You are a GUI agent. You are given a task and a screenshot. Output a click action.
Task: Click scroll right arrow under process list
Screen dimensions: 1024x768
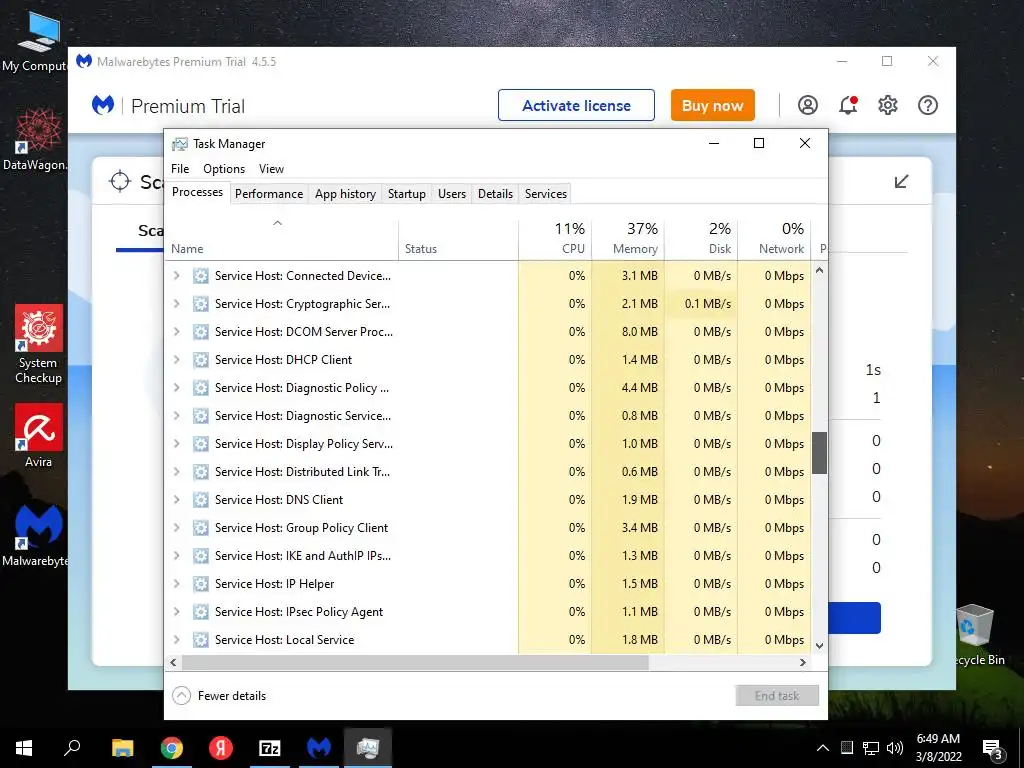pos(803,662)
